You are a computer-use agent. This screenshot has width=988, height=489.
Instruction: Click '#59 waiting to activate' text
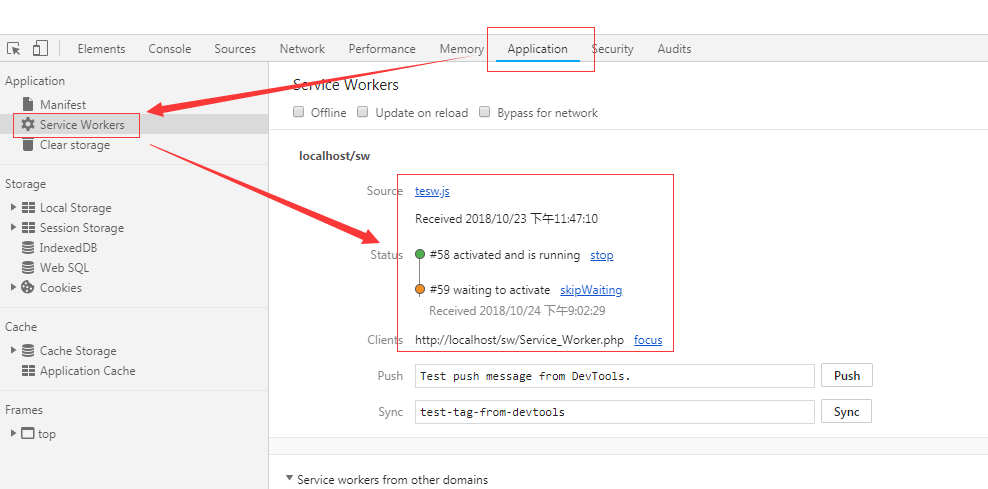point(490,290)
